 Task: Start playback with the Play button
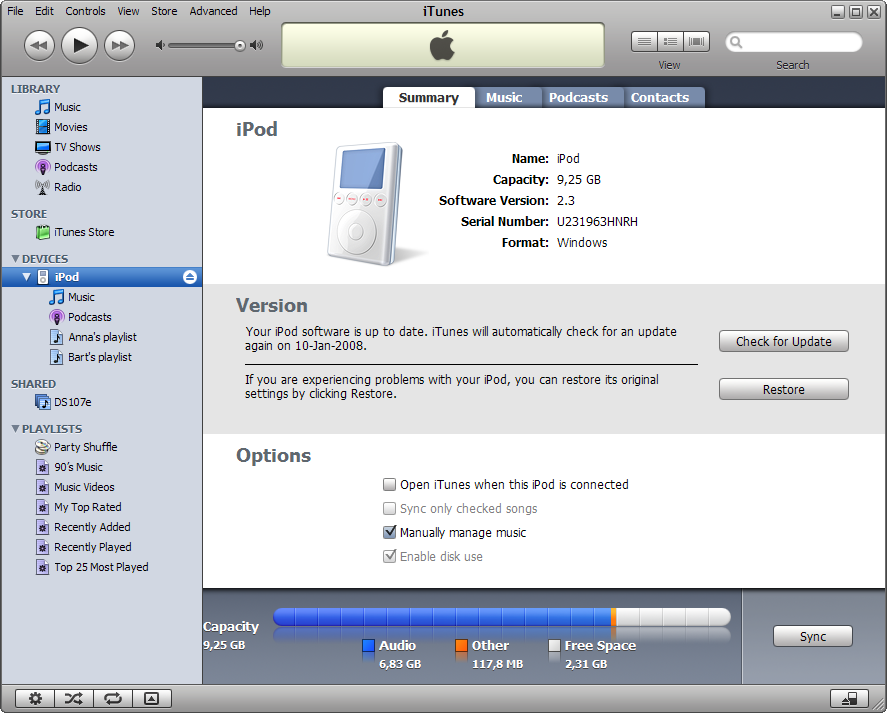[79, 45]
